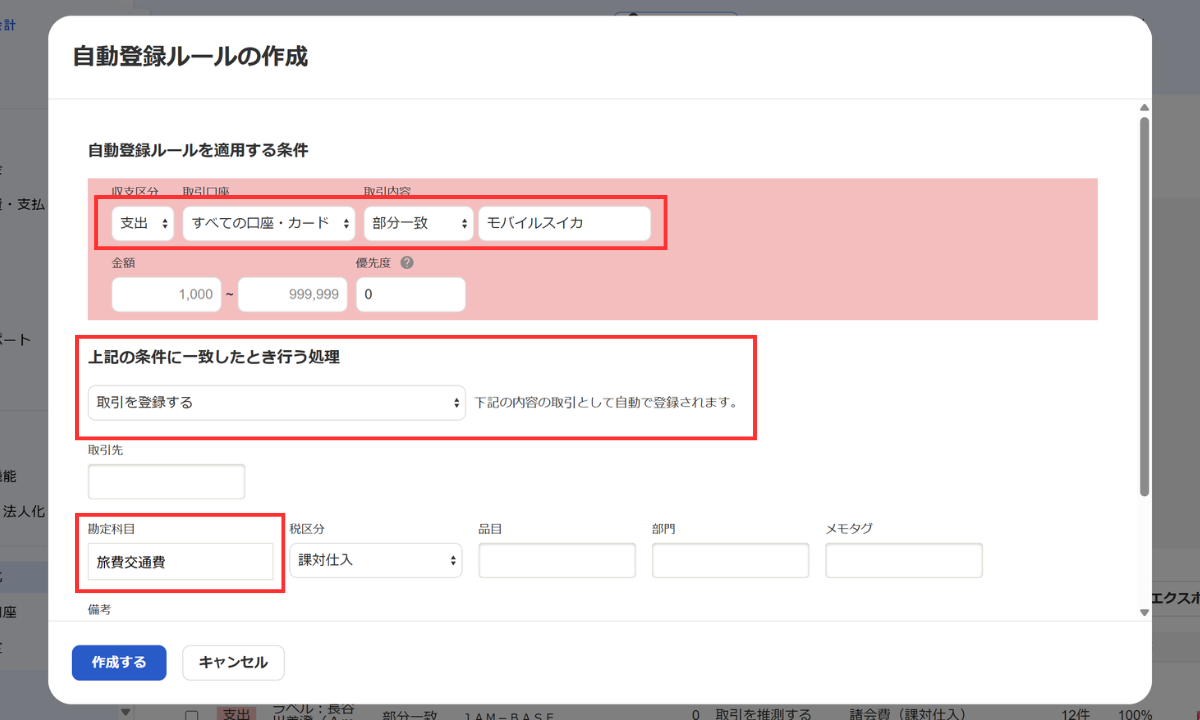Click the minimum 金額 field showing 1,000

coord(166,295)
